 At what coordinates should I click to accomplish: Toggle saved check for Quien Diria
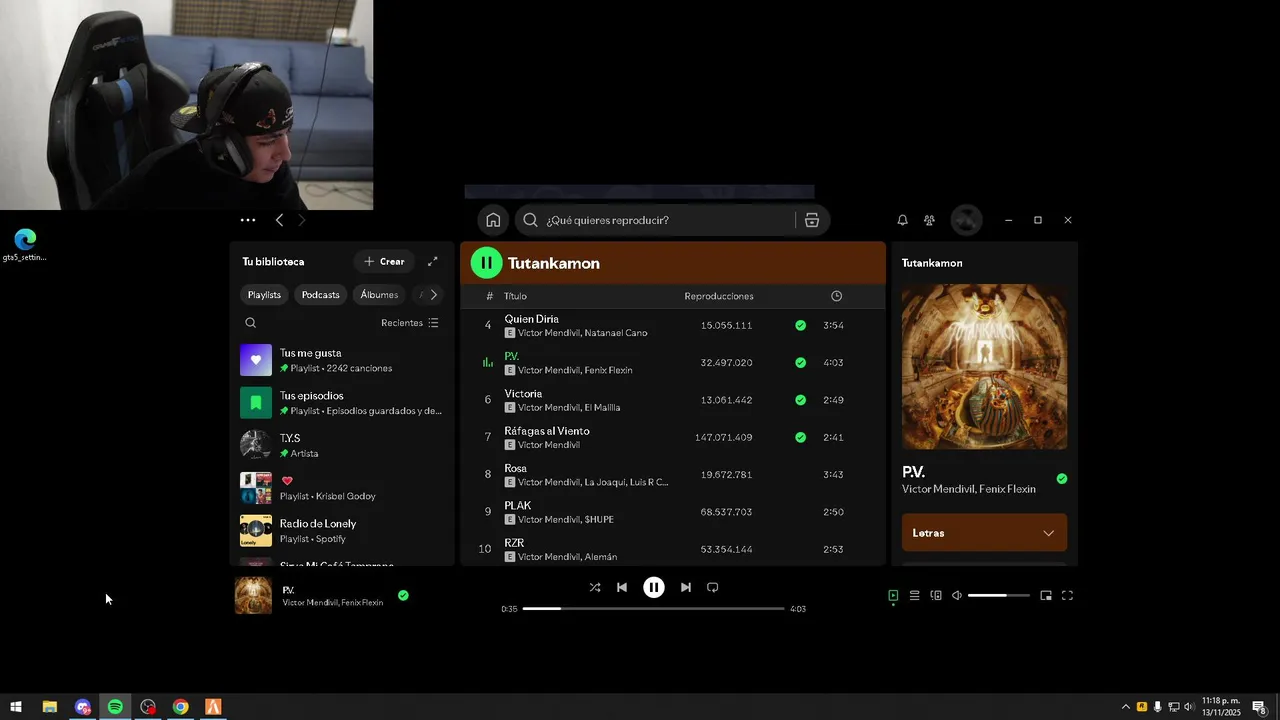800,325
